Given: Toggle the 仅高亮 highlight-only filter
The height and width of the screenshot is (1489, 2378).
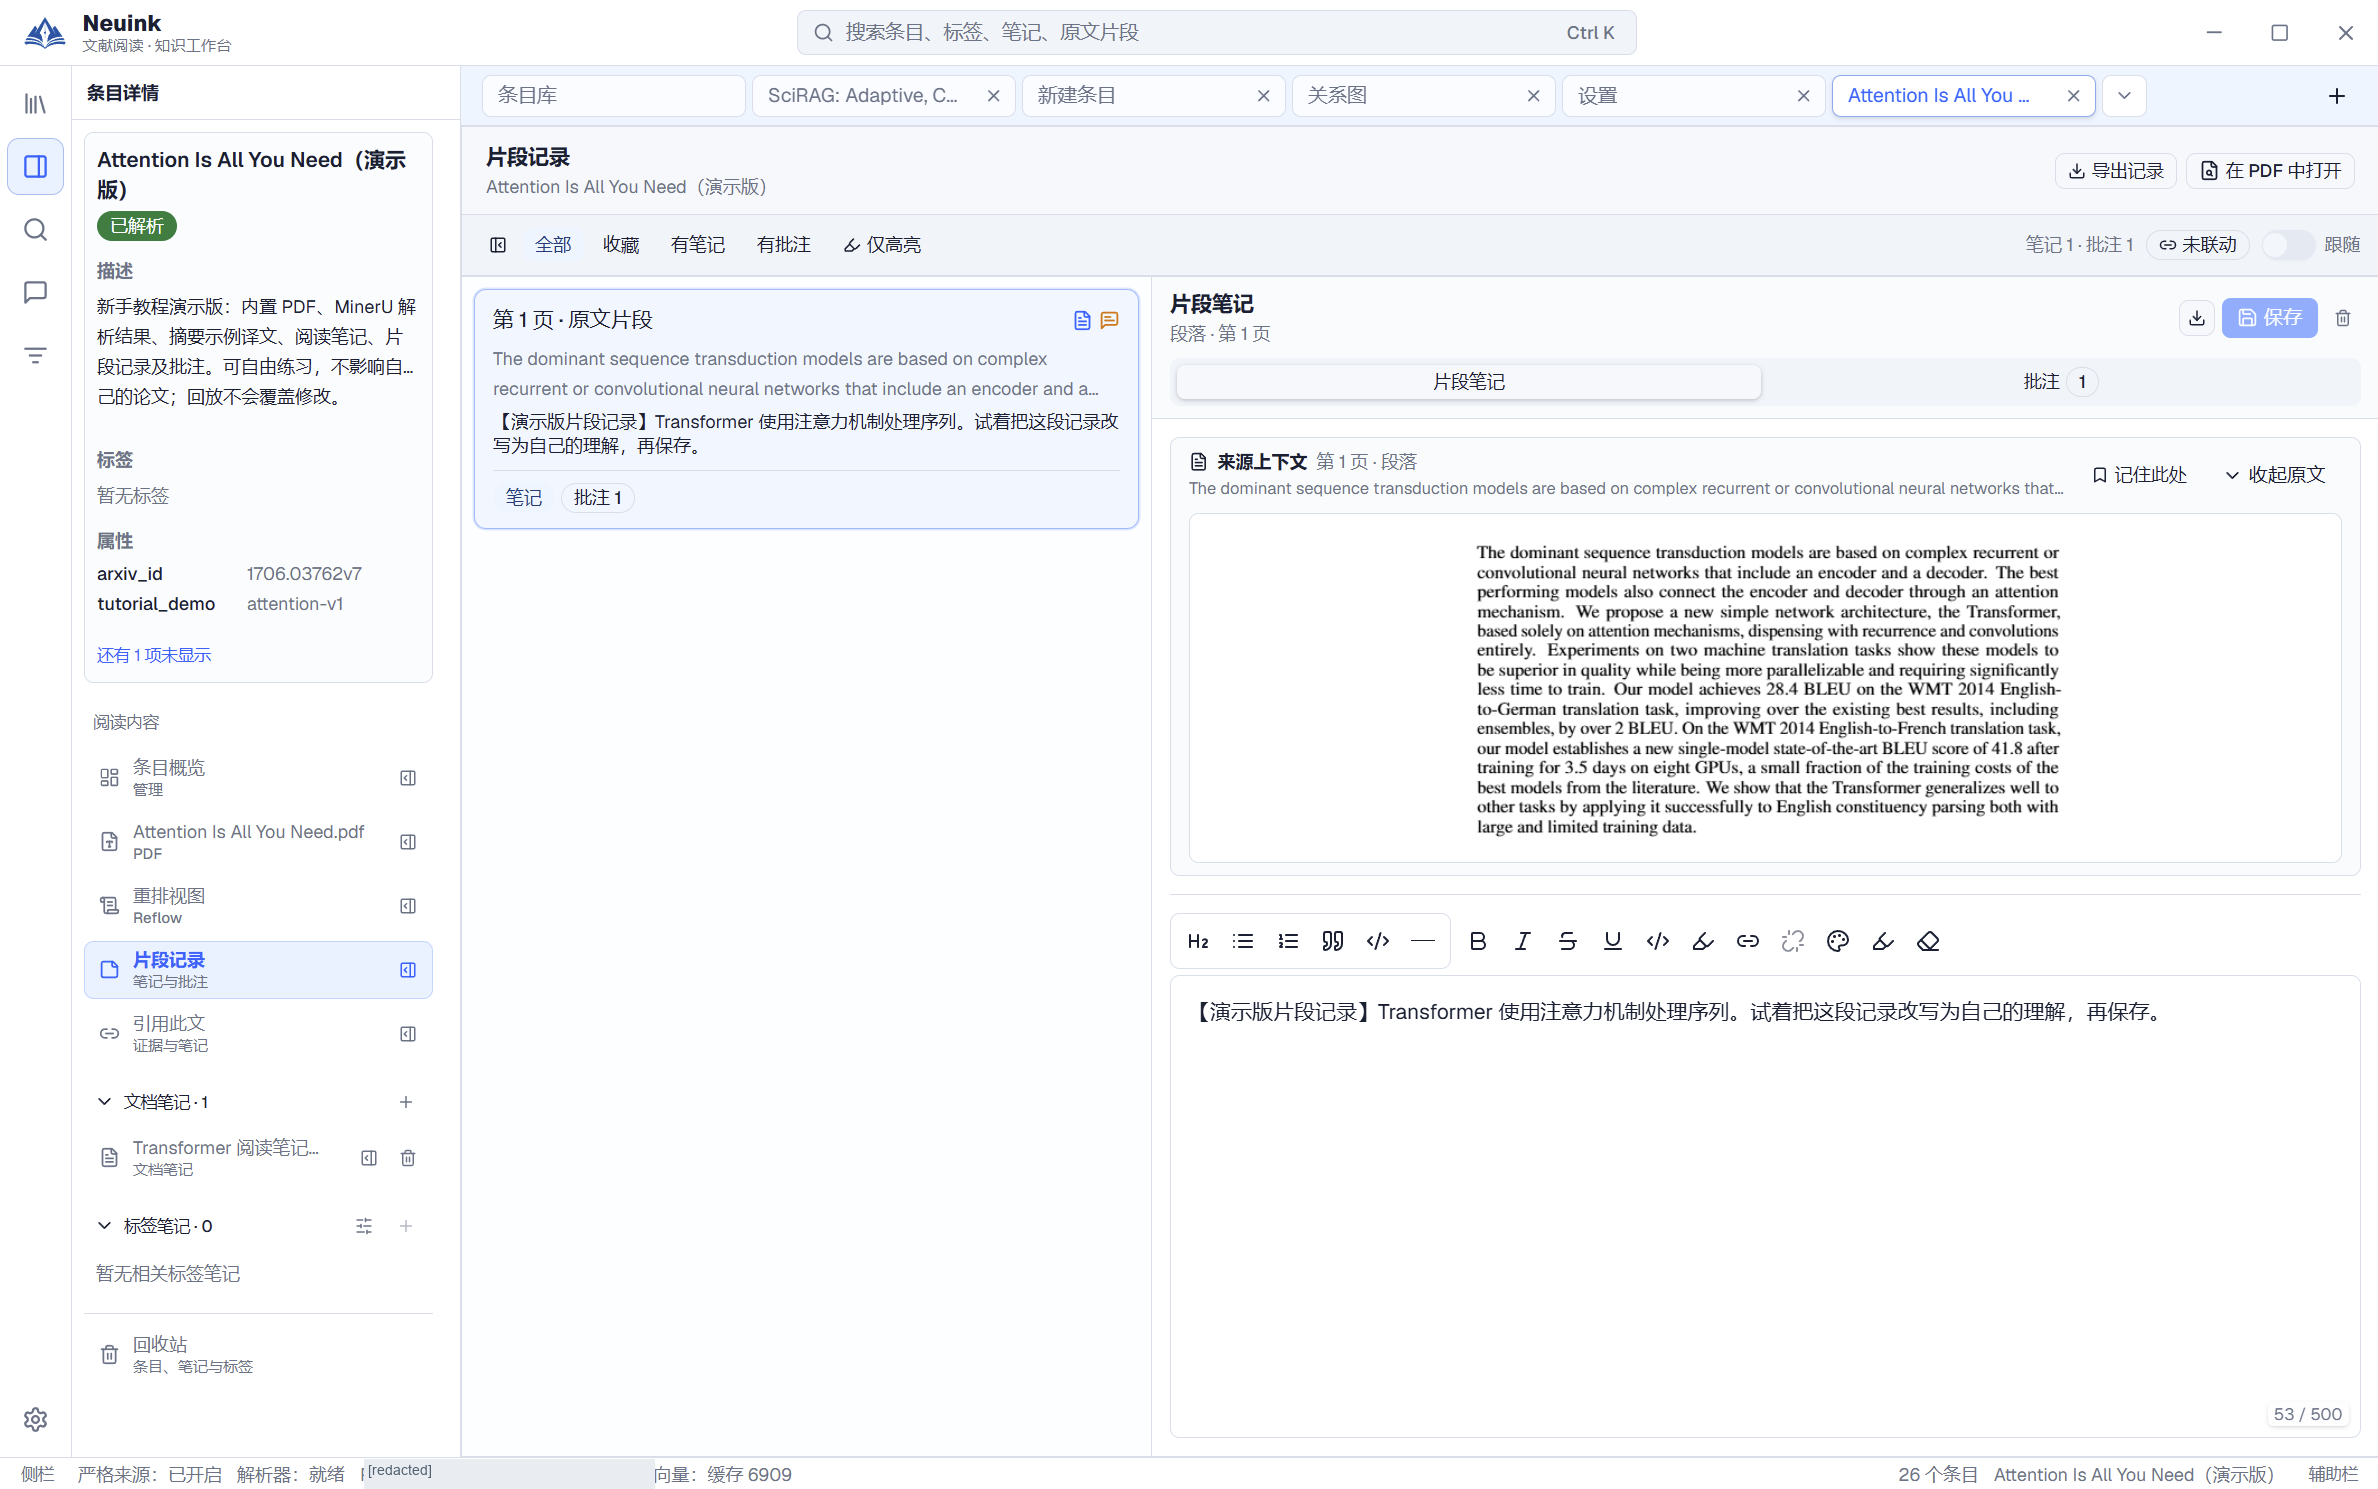Looking at the screenshot, I should [x=882, y=245].
